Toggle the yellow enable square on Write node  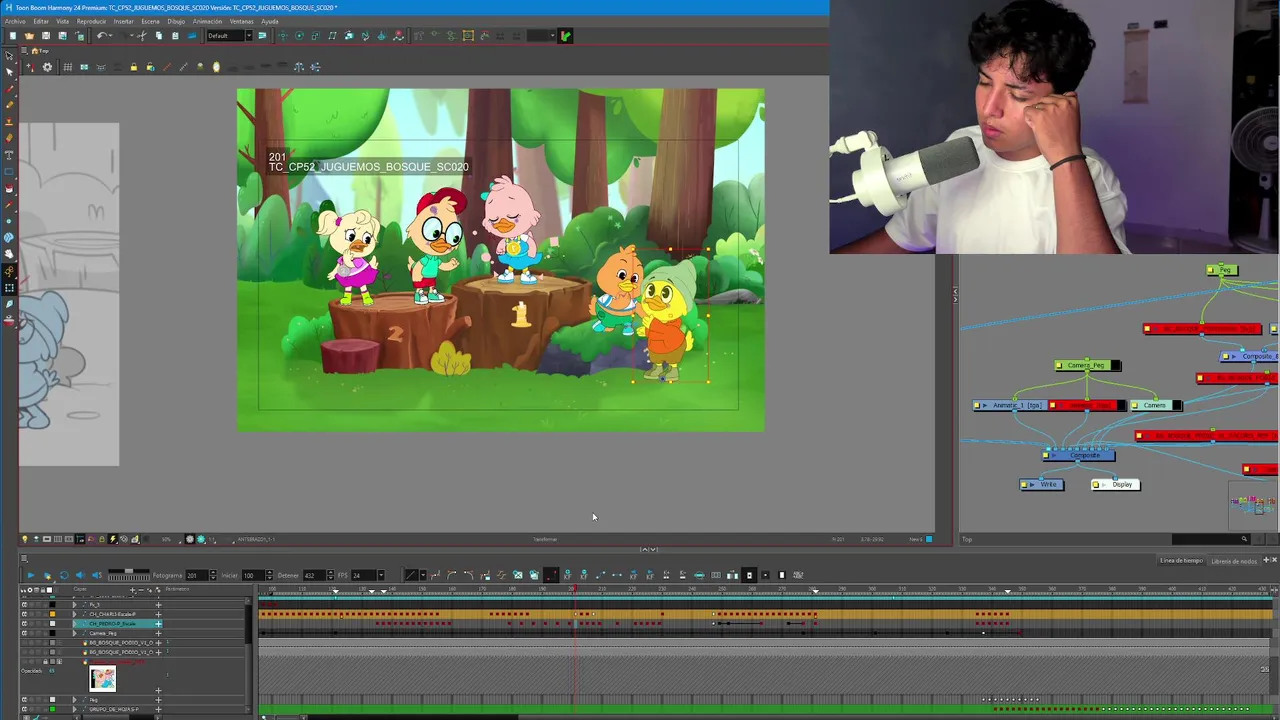[1026, 485]
